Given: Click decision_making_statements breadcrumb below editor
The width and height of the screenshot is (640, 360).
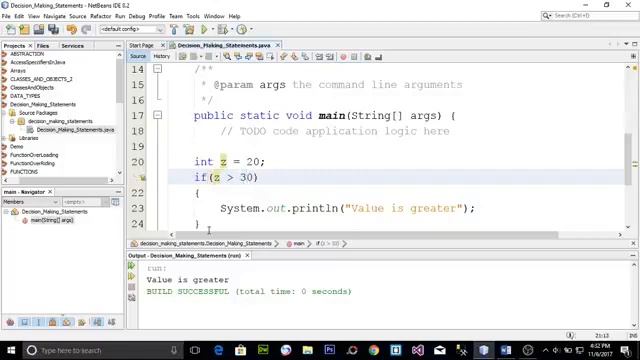Looking at the screenshot, I should (x=206, y=244).
